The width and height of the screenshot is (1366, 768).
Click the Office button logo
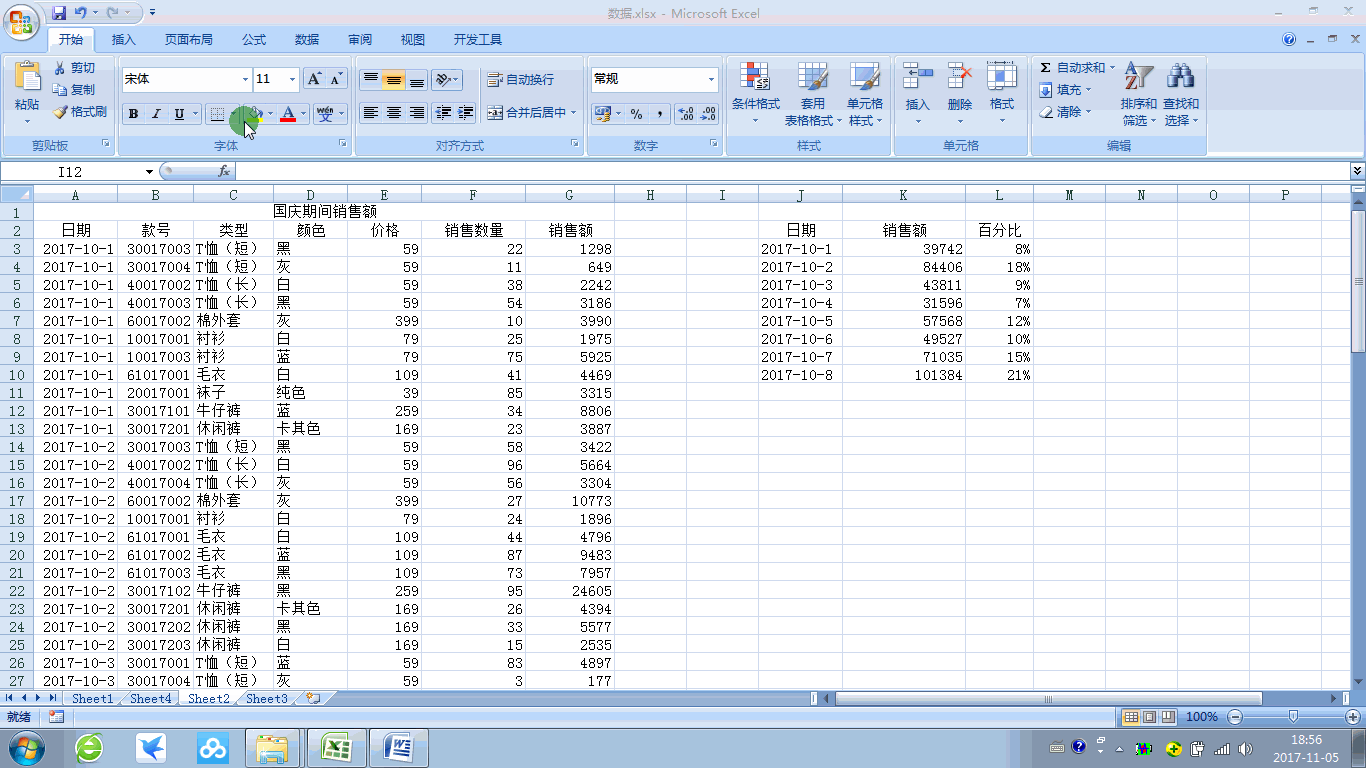tap(20, 20)
